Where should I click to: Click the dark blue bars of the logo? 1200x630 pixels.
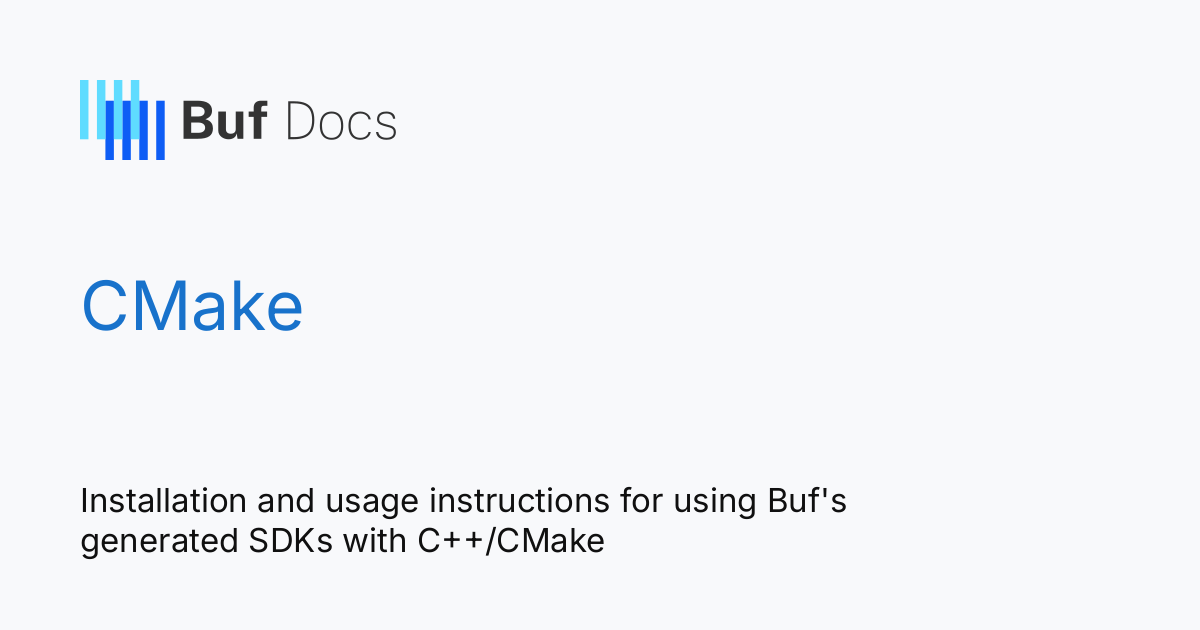tap(135, 131)
